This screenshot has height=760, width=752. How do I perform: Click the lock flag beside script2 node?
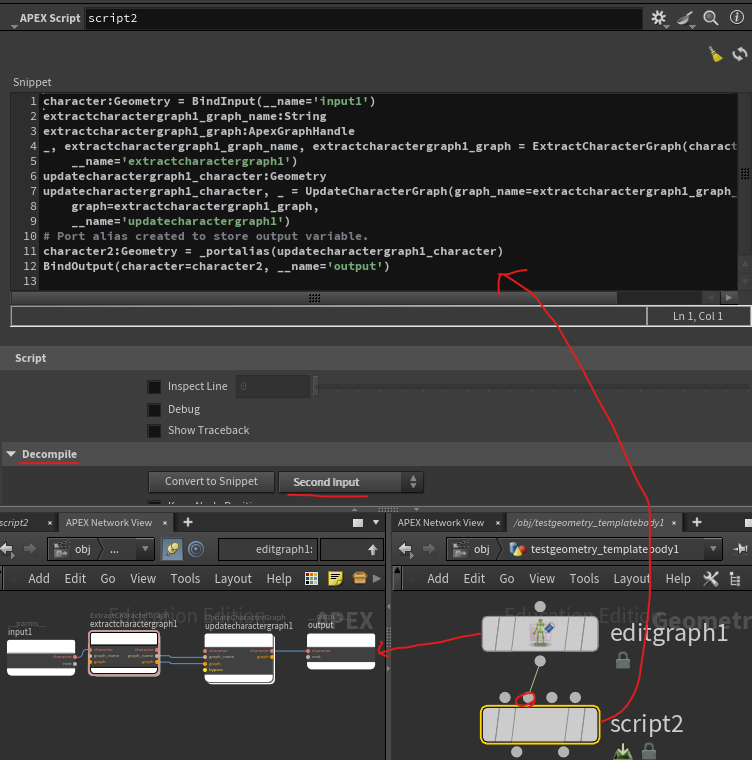coord(649,751)
